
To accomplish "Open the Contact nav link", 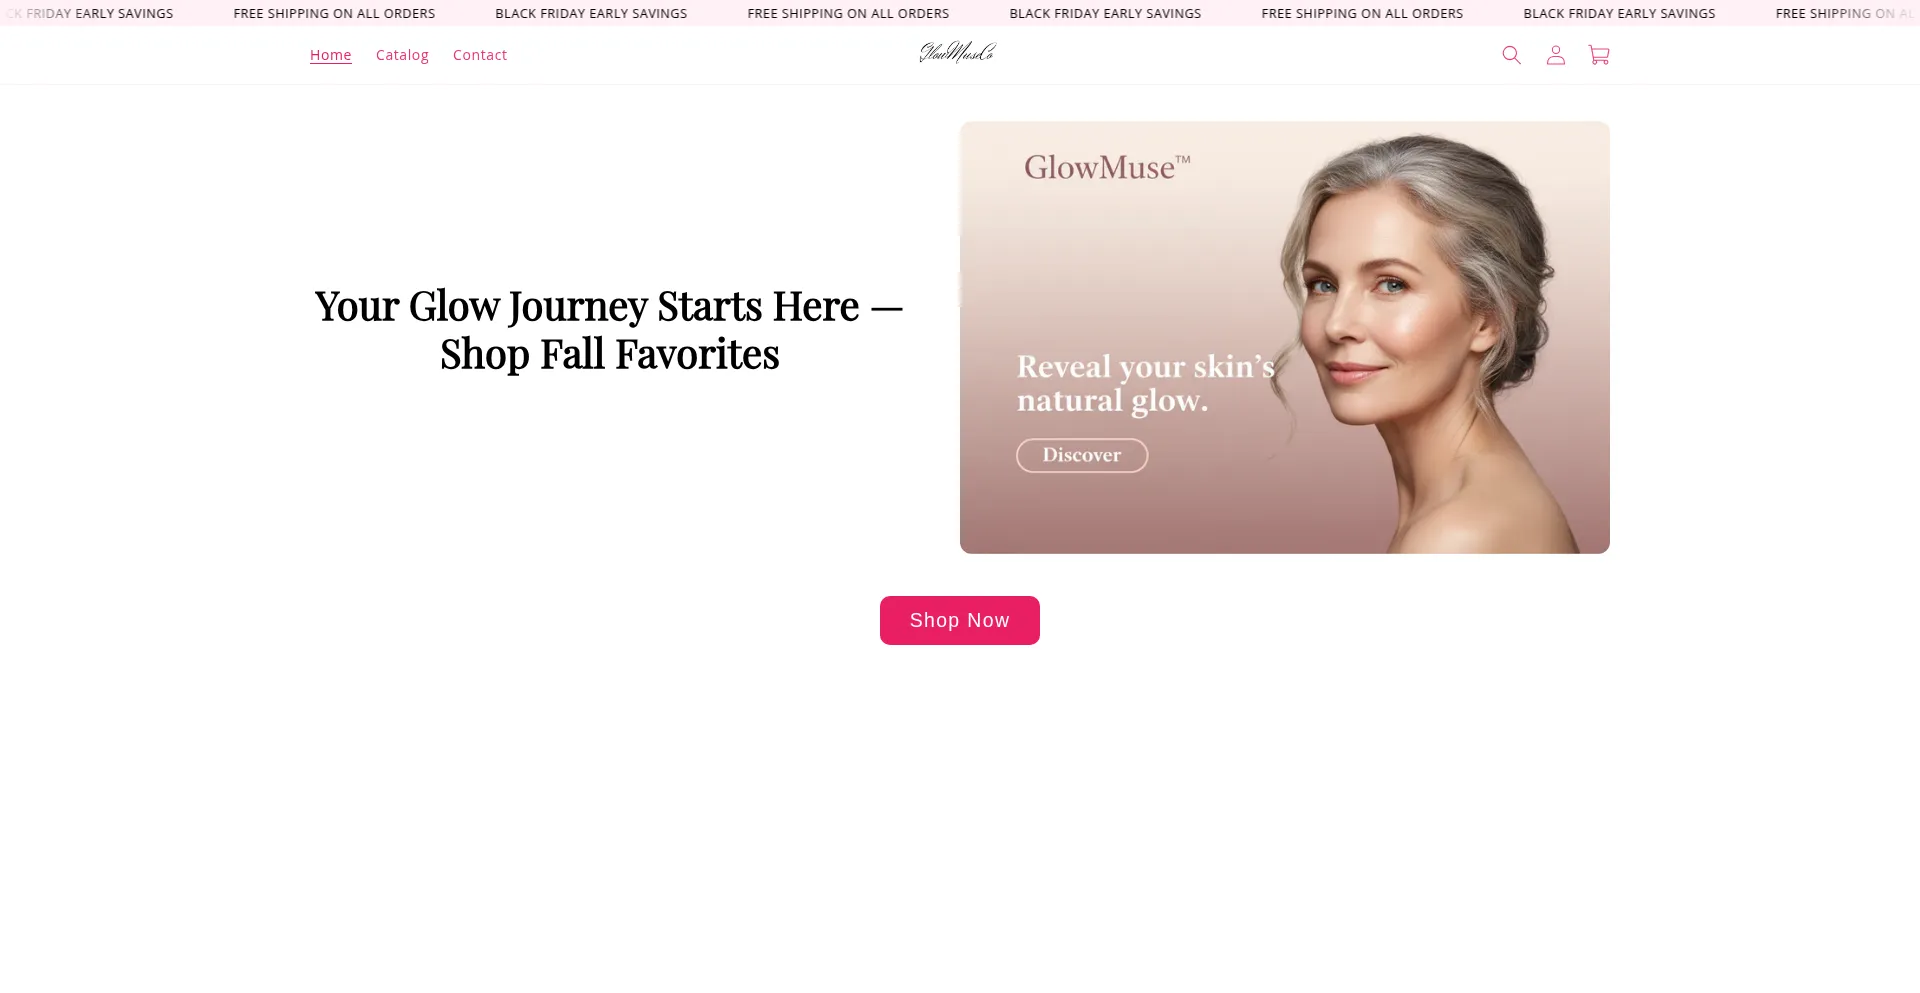I will coord(480,55).
